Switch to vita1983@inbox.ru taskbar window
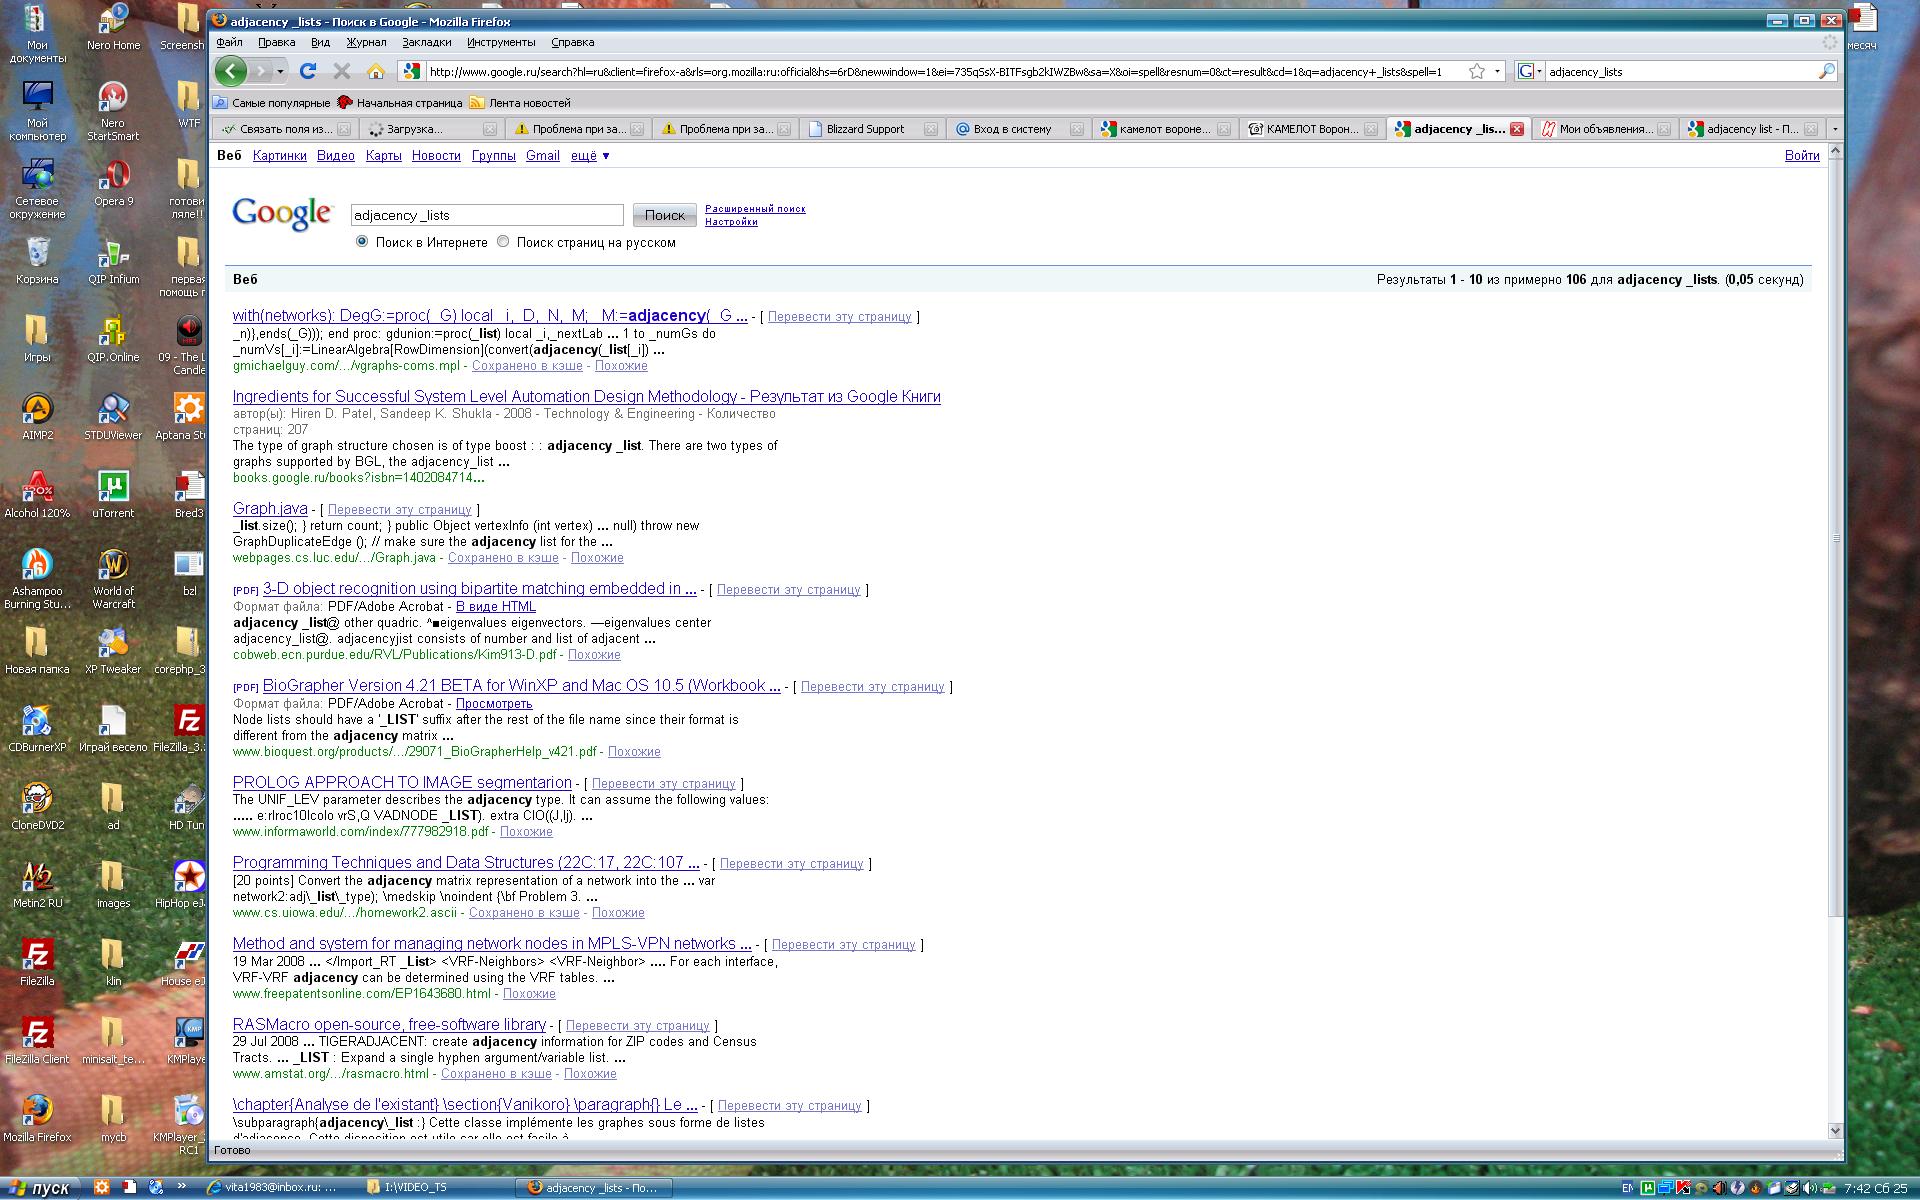 279,1188
